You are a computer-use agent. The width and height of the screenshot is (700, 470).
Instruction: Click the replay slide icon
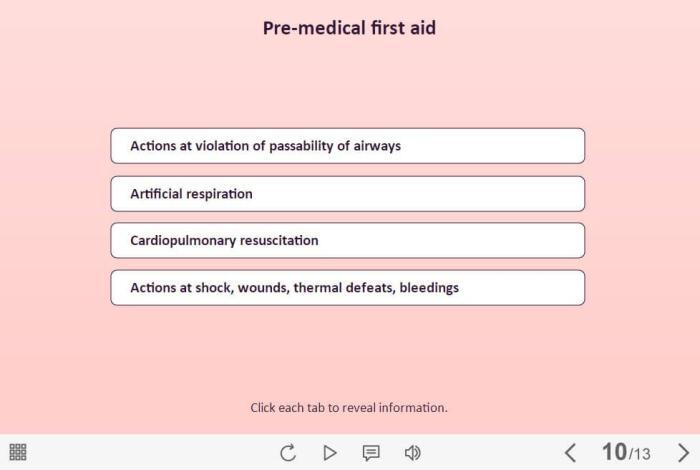(x=288, y=453)
